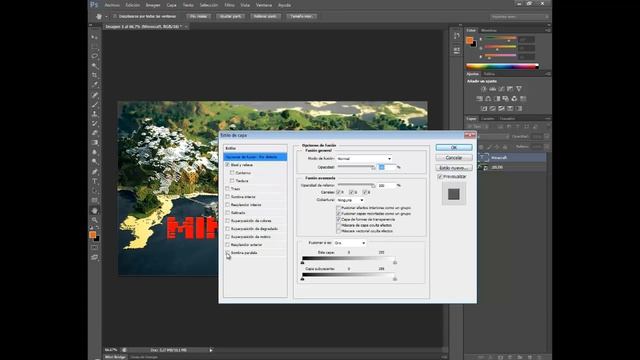
Task: Select the Lasso tool
Action: pos(95,56)
